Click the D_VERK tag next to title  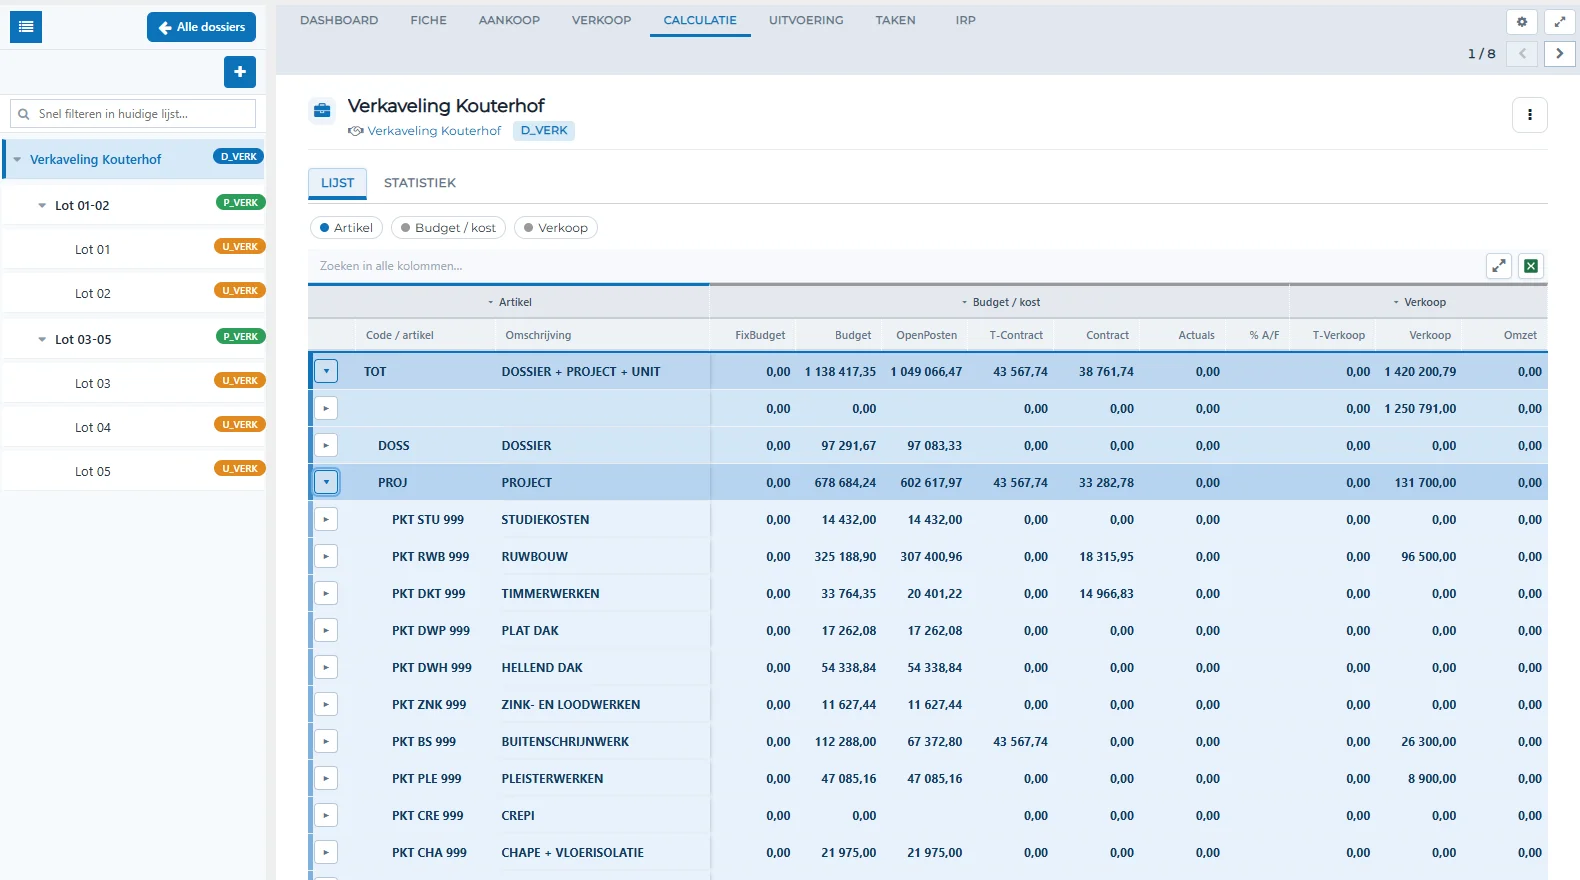tap(544, 131)
